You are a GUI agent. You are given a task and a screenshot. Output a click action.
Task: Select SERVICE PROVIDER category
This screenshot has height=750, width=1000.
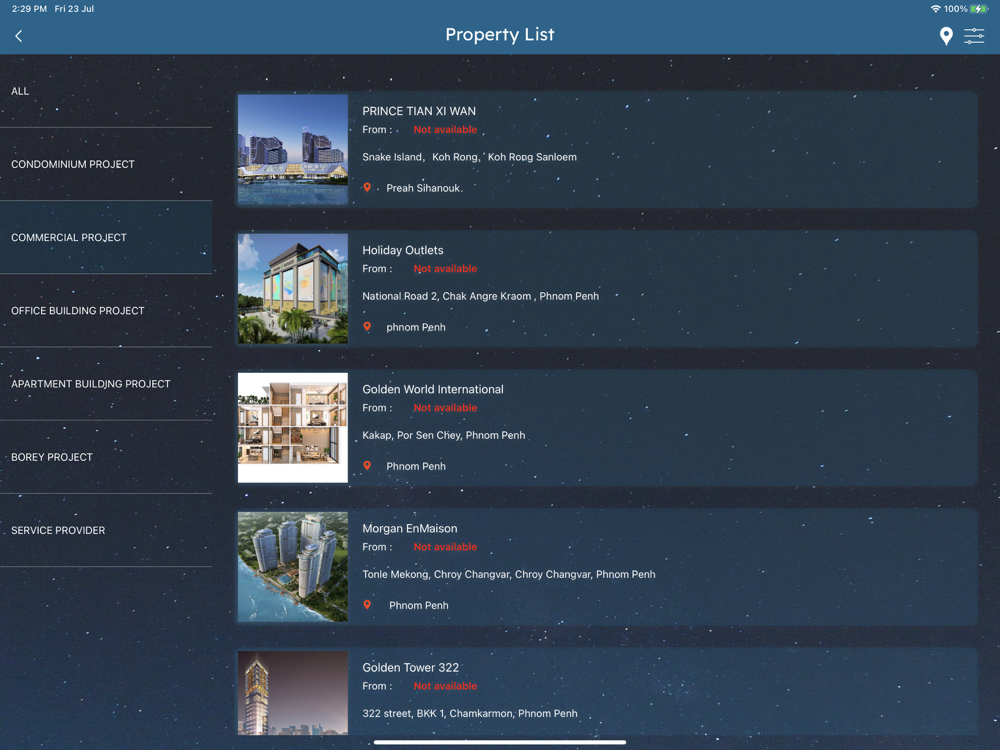[x=107, y=531]
